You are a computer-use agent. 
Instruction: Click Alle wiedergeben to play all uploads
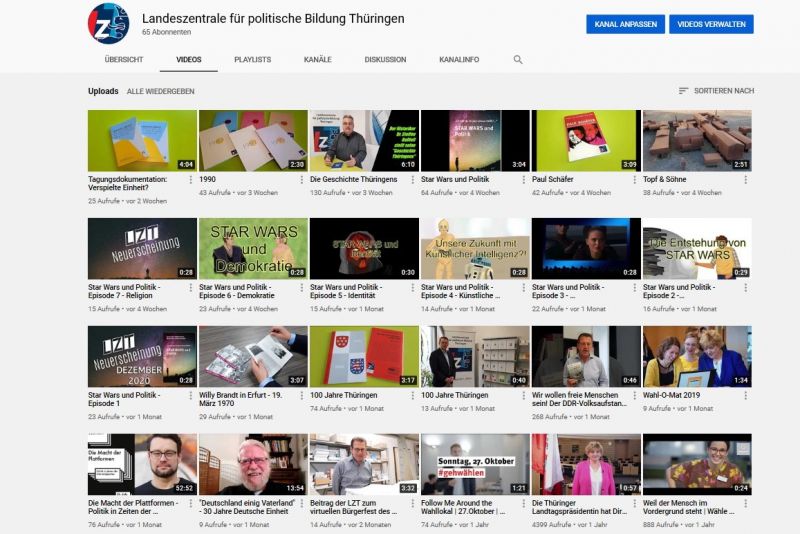click(x=161, y=91)
